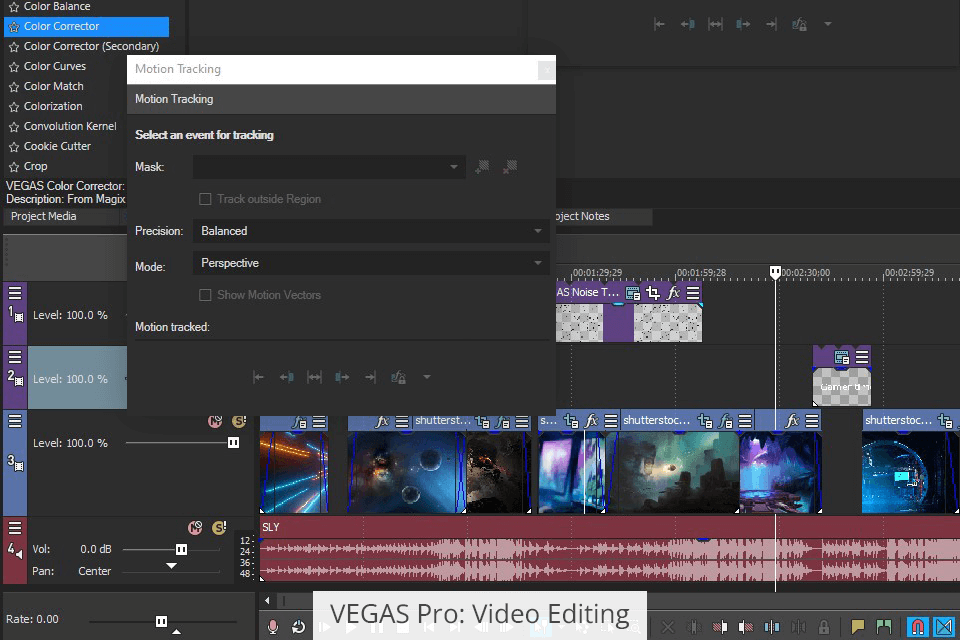Screen dimensions: 960x640
Task: Click track both directions in Motion Tracking dialog
Action: 314,377
